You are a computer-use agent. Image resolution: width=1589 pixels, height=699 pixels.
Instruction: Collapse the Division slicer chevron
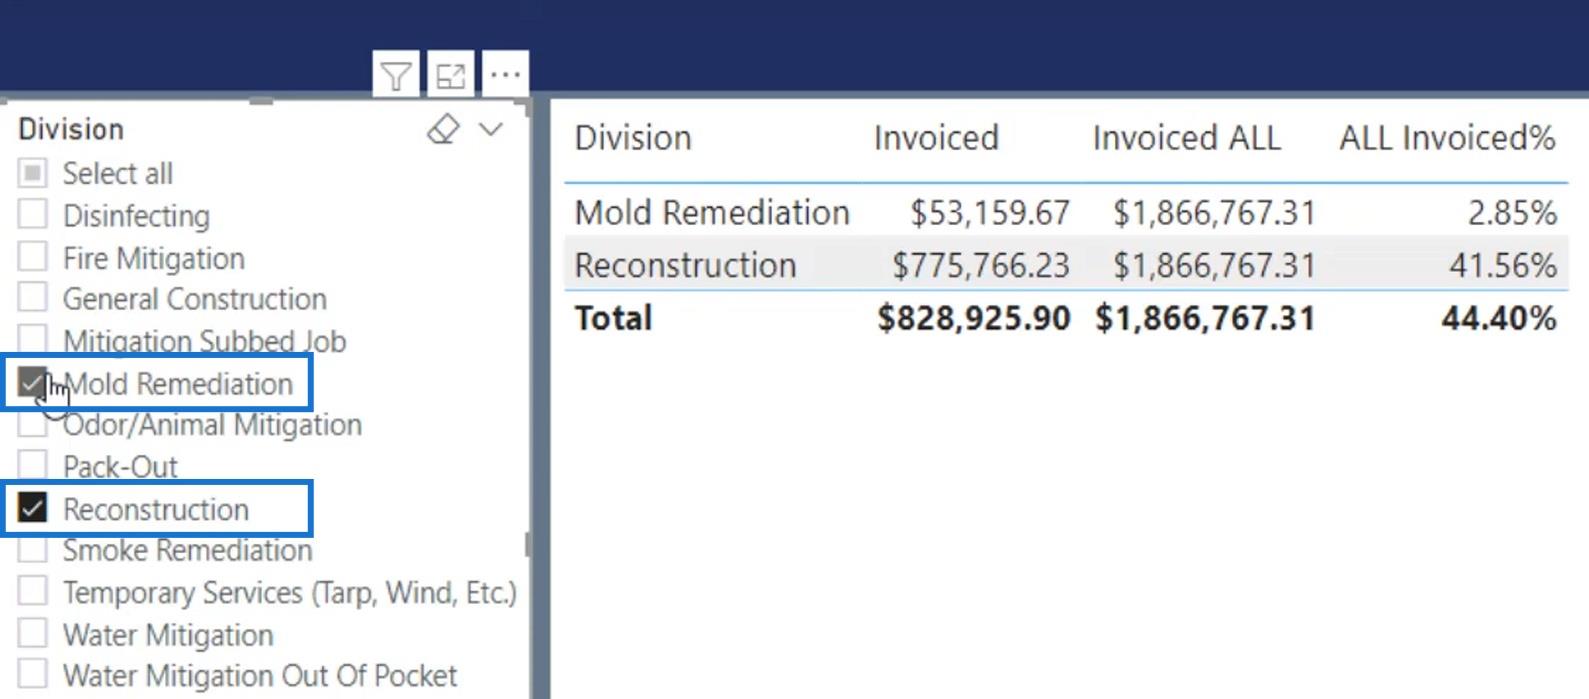tap(491, 129)
